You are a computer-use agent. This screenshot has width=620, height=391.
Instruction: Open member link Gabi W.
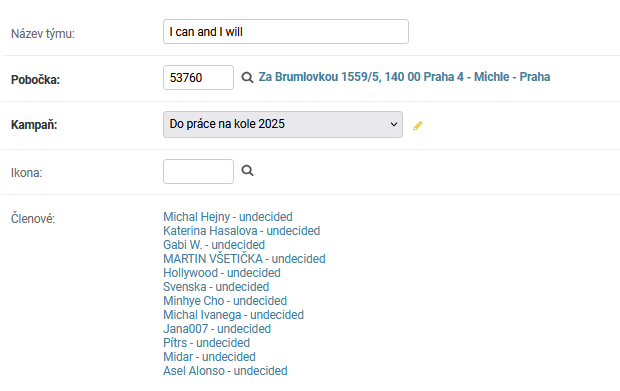[214, 245]
